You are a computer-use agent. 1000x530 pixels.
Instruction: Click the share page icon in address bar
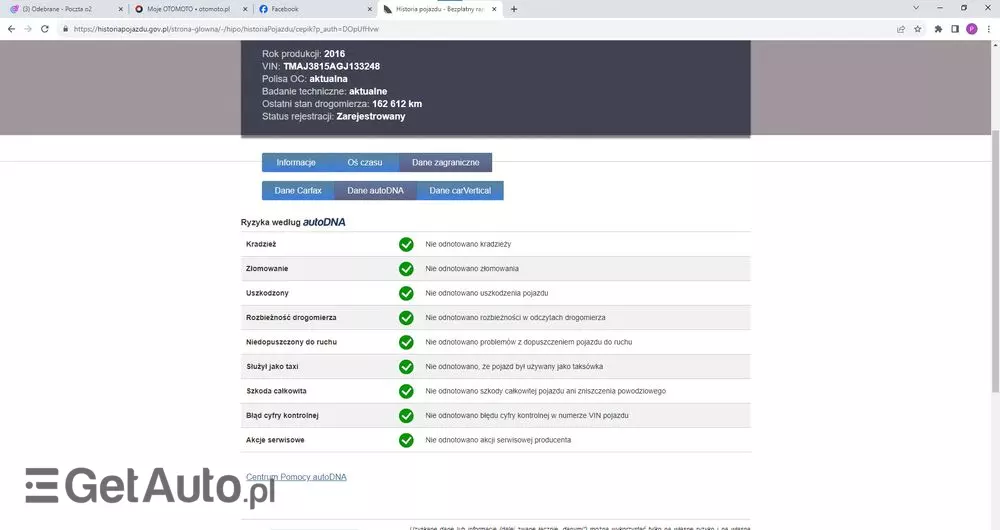click(x=899, y=29)
